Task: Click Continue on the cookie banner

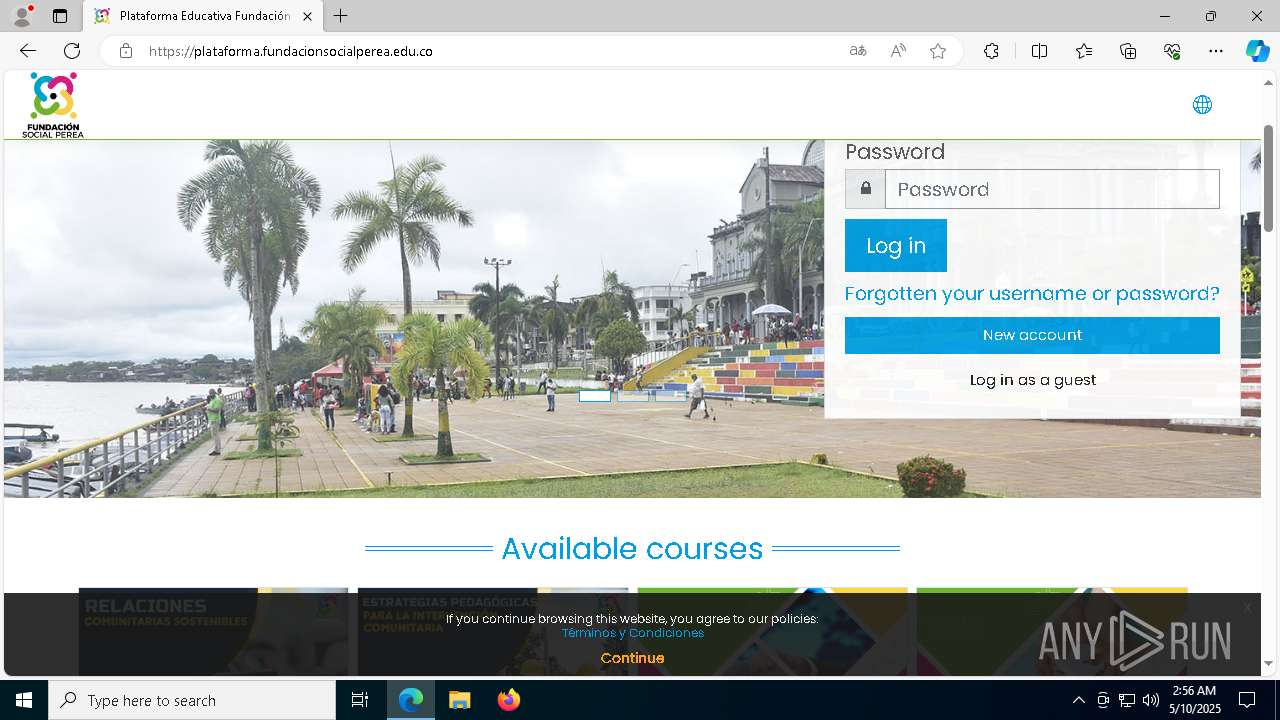Action: 632,658
